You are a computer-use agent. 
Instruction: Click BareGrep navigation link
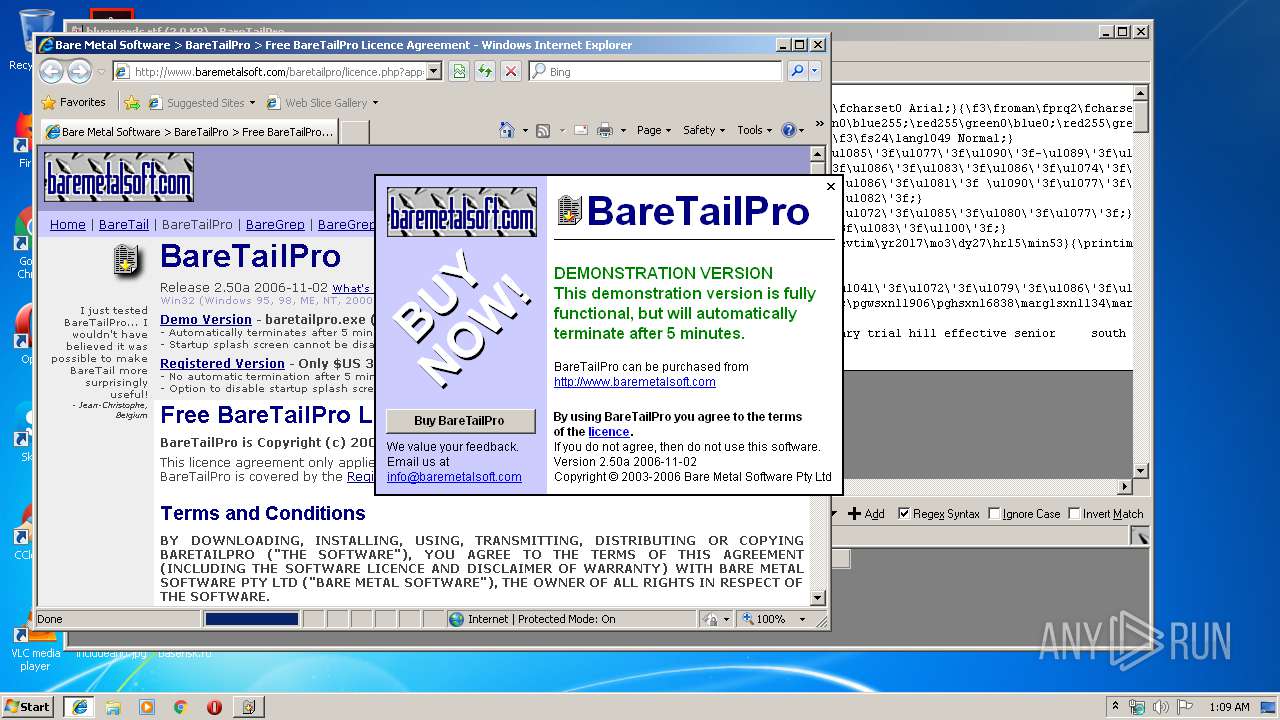point(275,225)
